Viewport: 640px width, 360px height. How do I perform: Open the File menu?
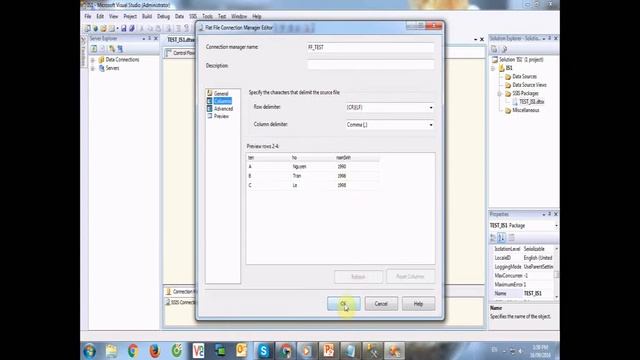88,16
